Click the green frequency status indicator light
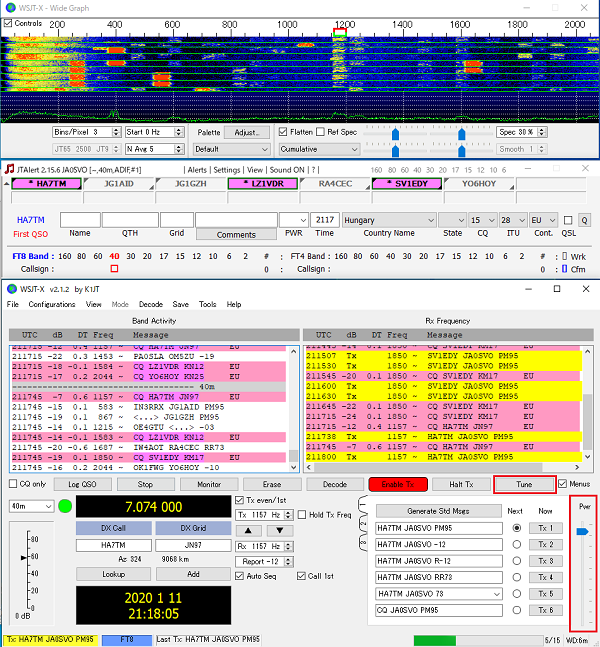 [x=66, y=507]
